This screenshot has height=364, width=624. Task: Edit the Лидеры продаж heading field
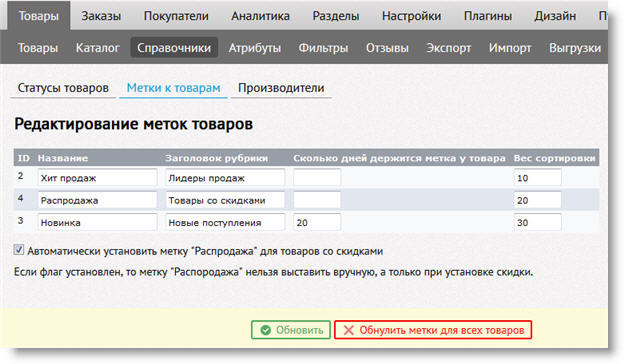(x=225, y=178)
